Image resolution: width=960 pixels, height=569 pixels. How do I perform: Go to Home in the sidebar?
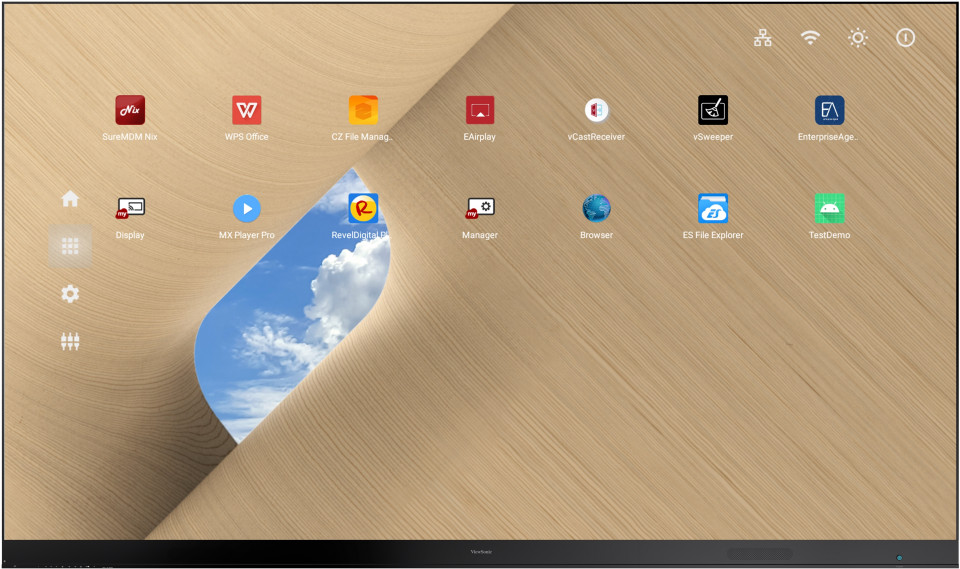click(70, 199)
